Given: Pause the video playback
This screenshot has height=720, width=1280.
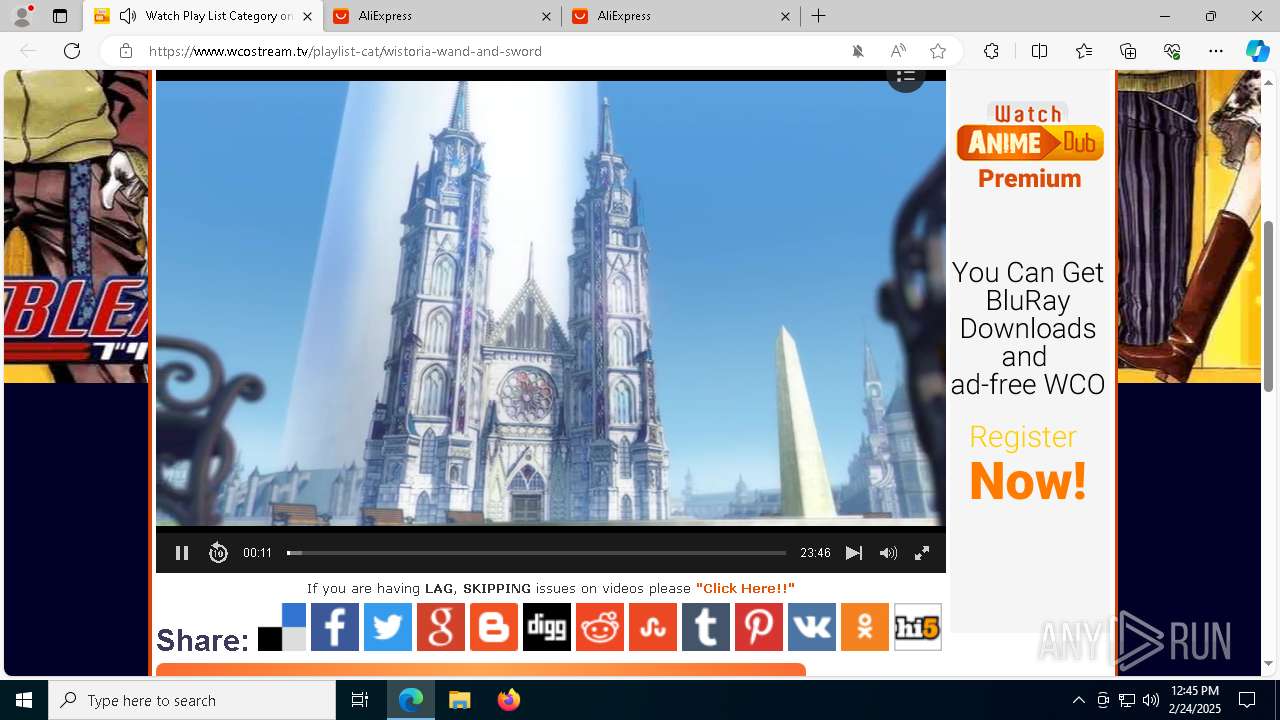Looking at the screenshot, I should point(181,553).
